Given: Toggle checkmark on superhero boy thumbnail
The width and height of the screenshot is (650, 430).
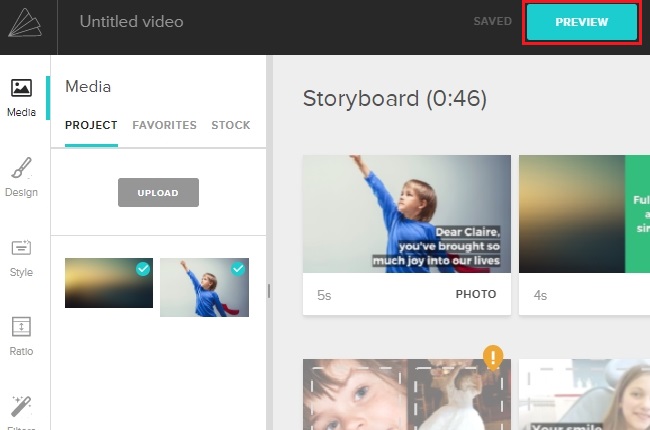Looking at the screenshot, I should pos(238,269).
